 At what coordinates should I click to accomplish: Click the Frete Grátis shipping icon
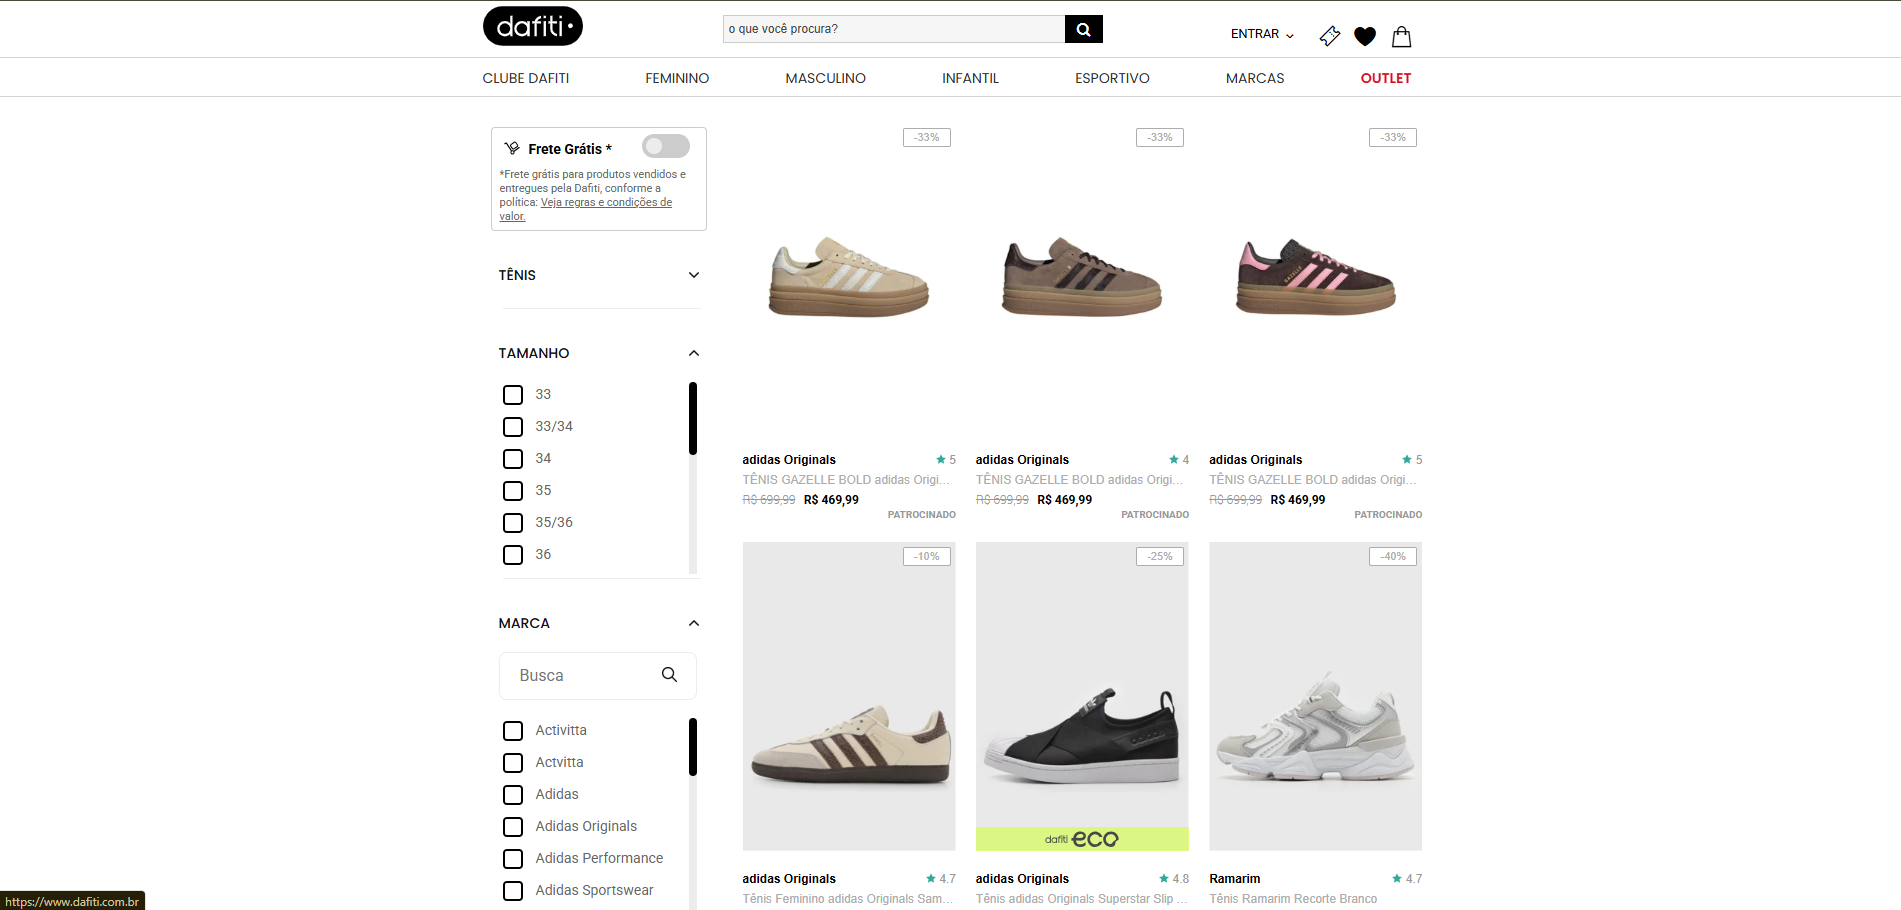click(x=512, y=148)
